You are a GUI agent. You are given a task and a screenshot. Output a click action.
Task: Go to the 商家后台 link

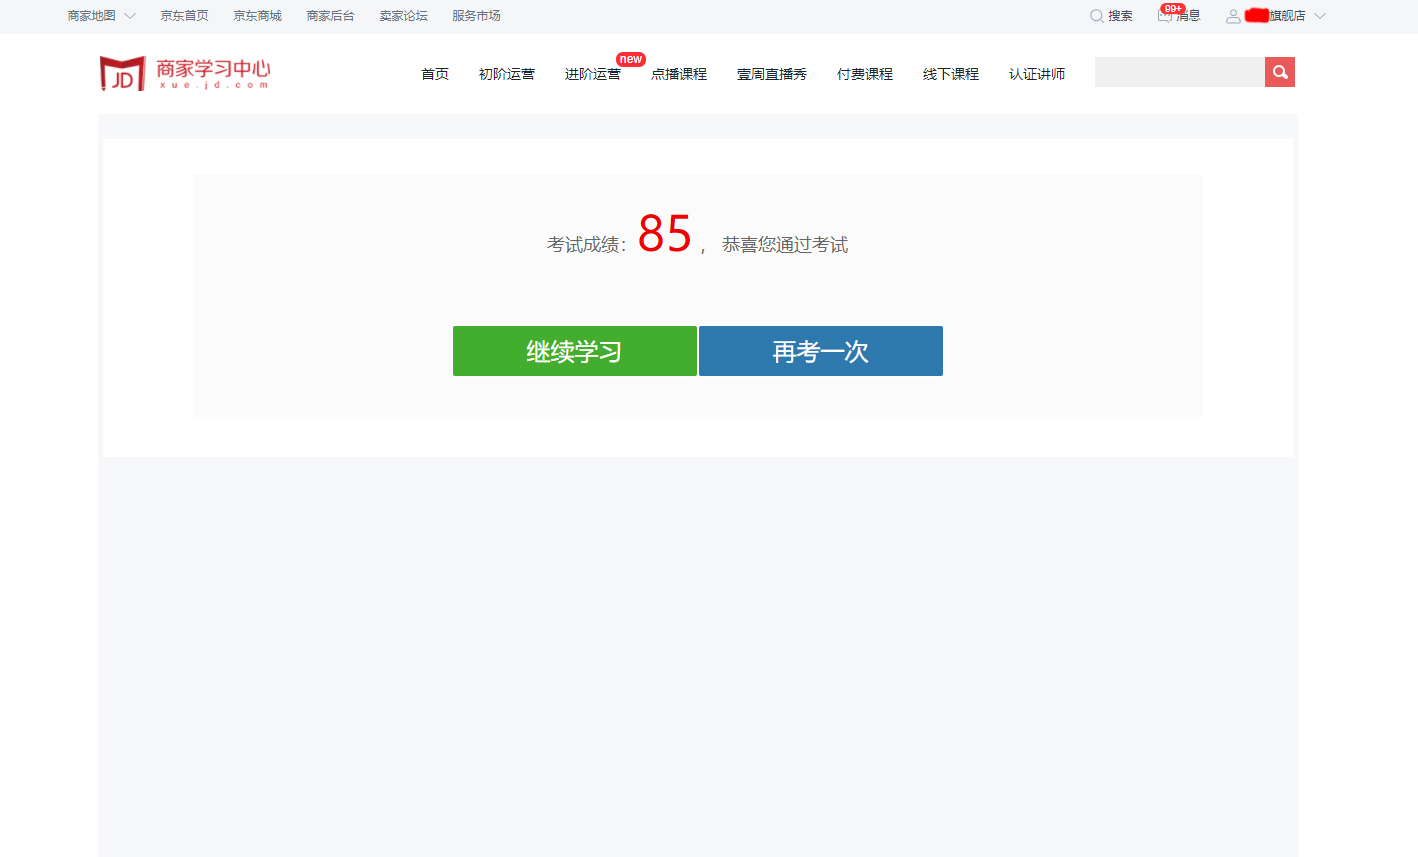(x=330, y=16)
